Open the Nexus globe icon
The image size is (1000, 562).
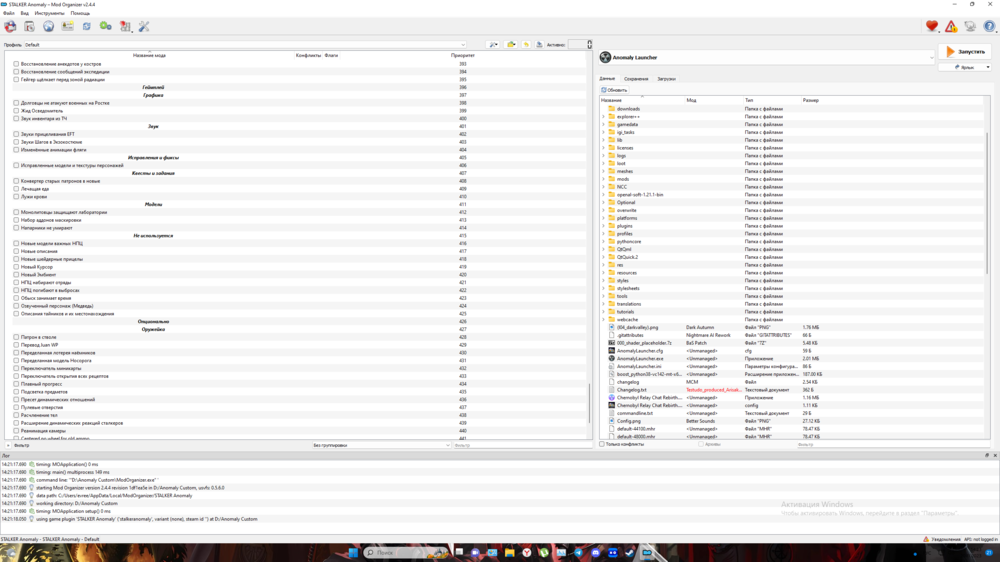48,26
